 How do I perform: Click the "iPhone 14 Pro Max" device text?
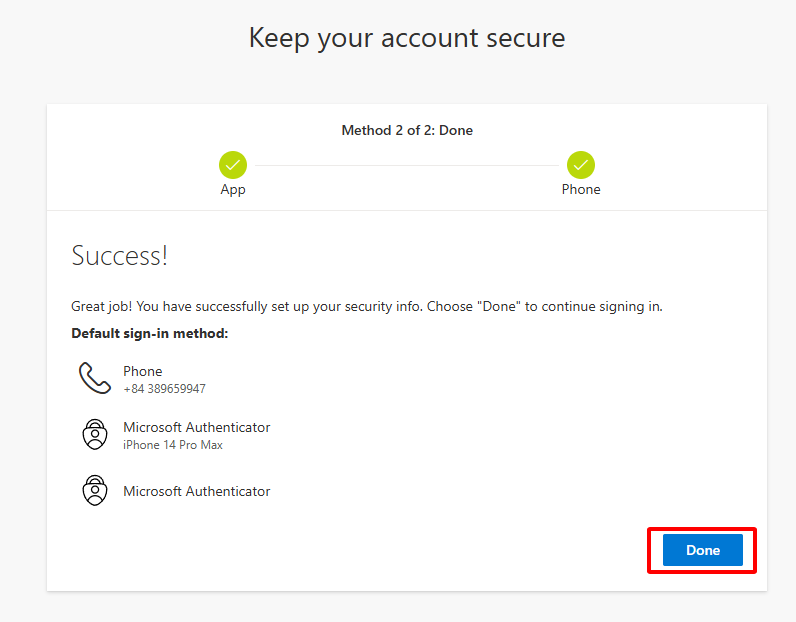coord(173,445)
